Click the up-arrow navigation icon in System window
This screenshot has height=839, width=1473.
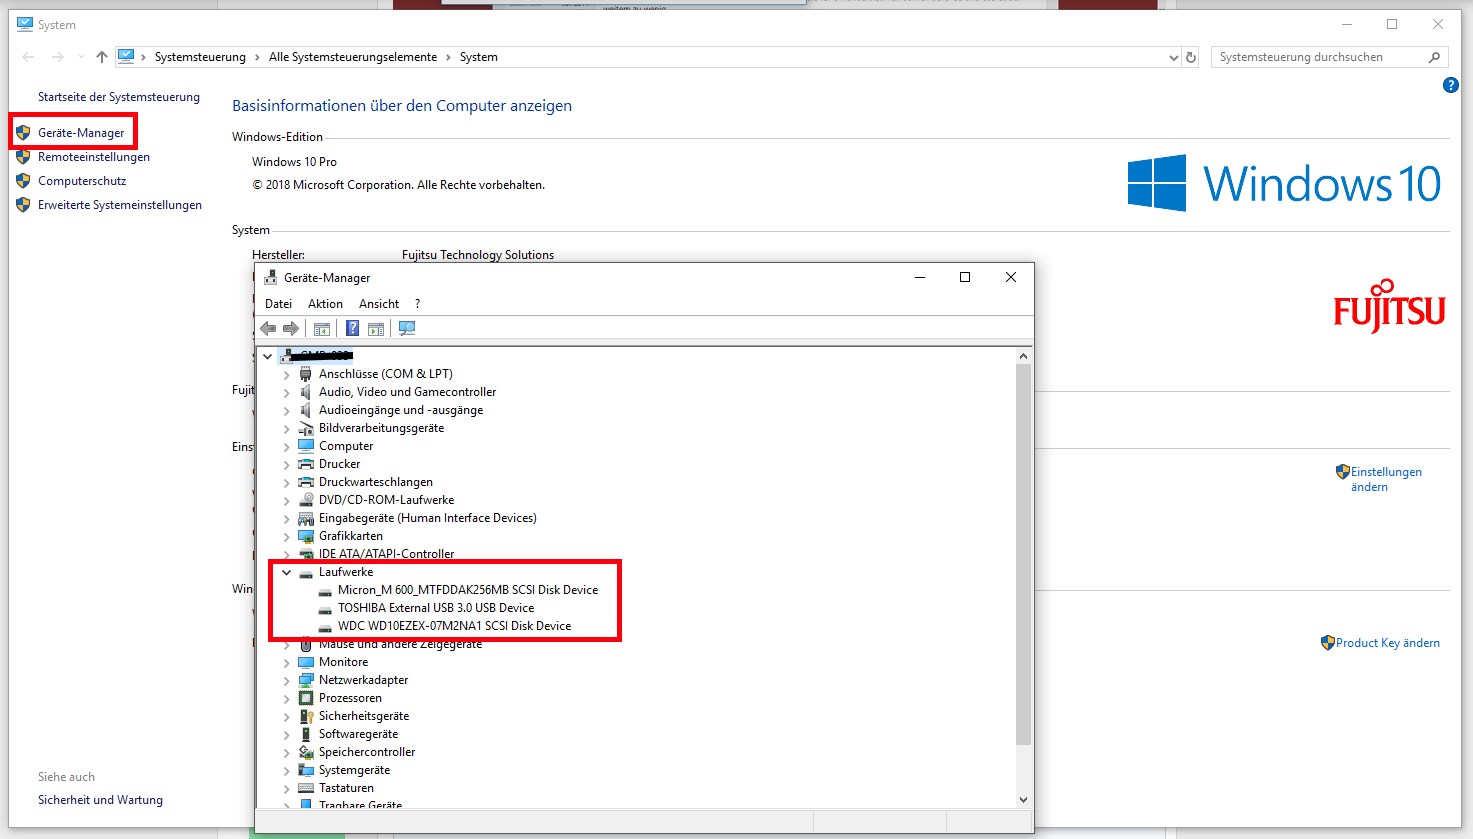tap(102, 57)
